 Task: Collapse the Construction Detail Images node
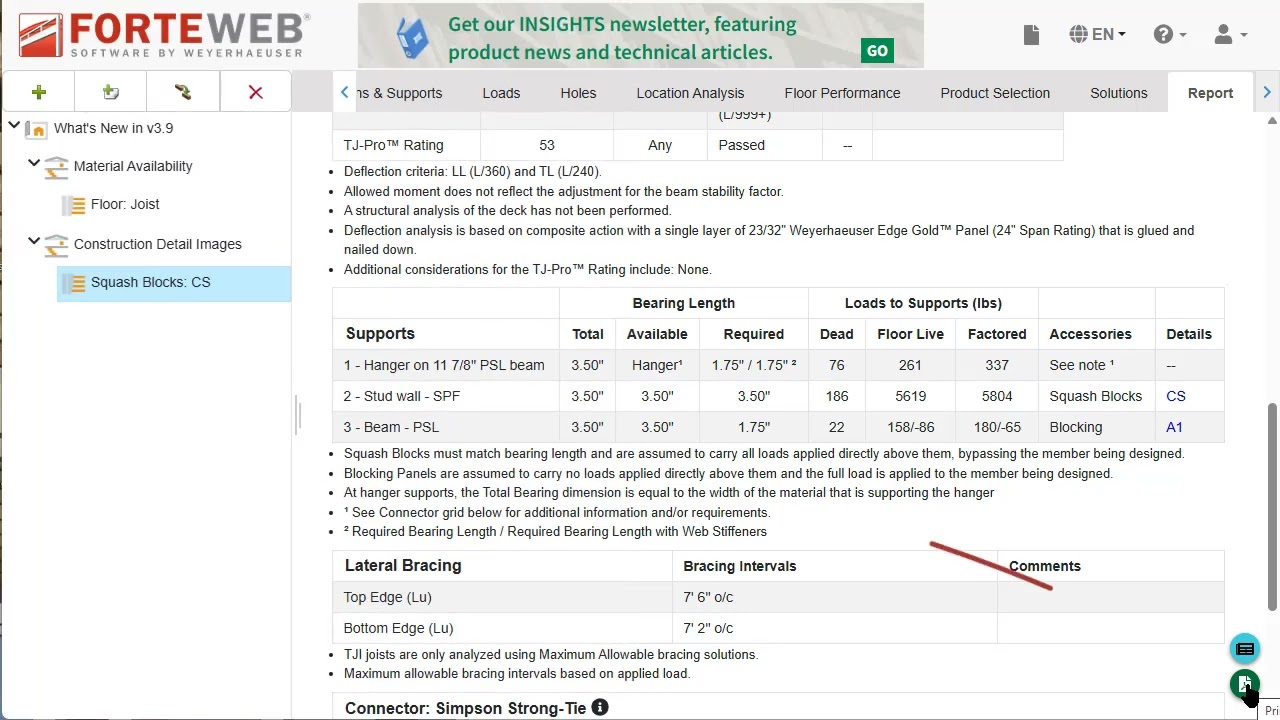[x=34, y=241]
